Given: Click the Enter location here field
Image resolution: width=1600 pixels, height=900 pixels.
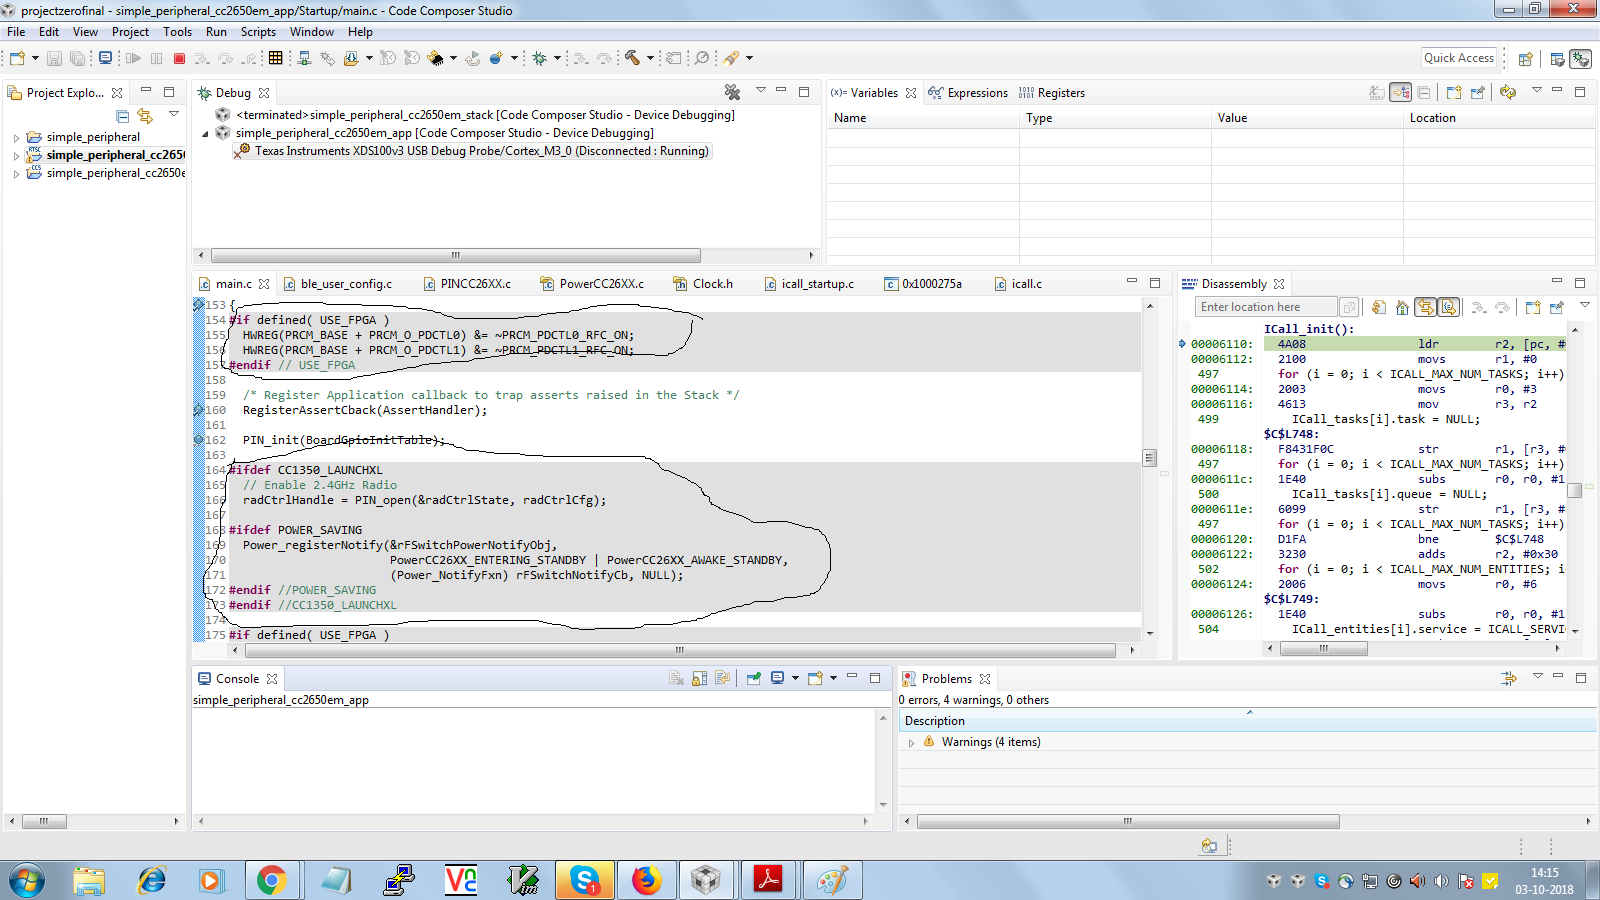Looking at the screenshot, I should 1265,307.
